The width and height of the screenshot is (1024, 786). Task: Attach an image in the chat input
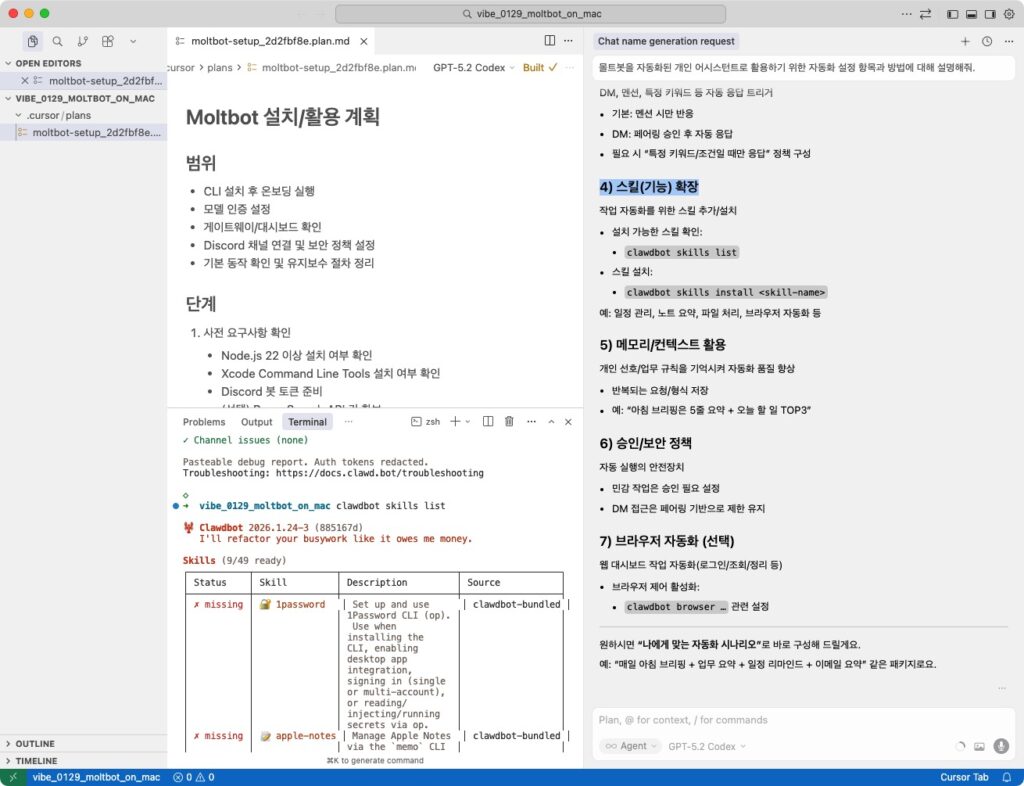pos(979,746)
